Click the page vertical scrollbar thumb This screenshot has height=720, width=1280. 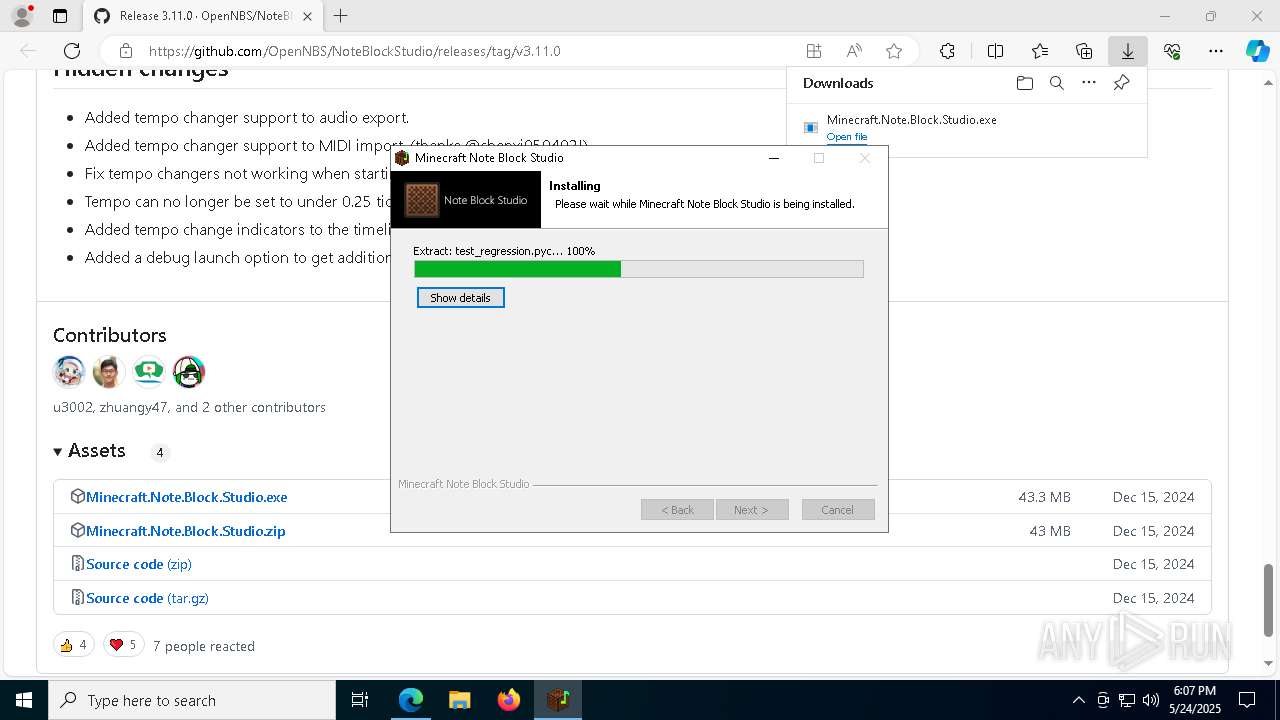tap(1269, 599)
